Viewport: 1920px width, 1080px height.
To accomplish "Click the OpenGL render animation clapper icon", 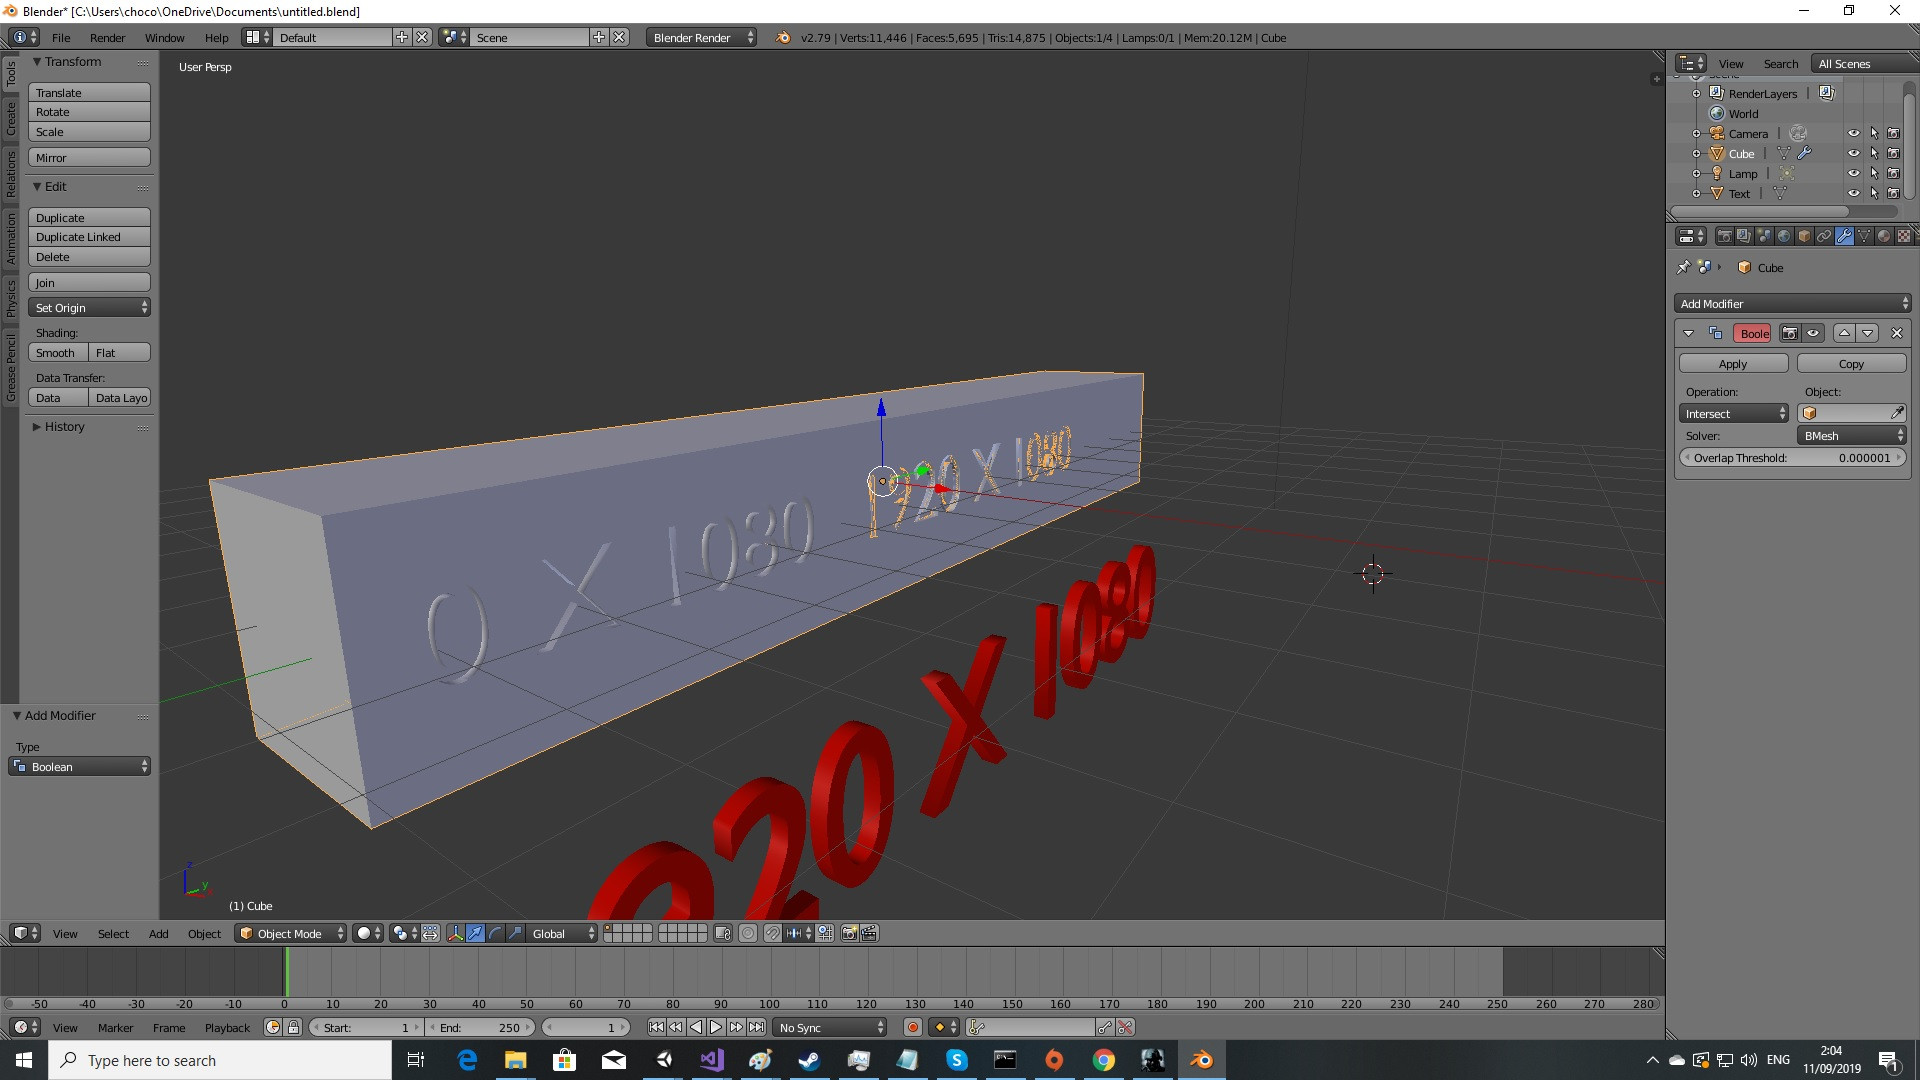I will tap(869, 933).
